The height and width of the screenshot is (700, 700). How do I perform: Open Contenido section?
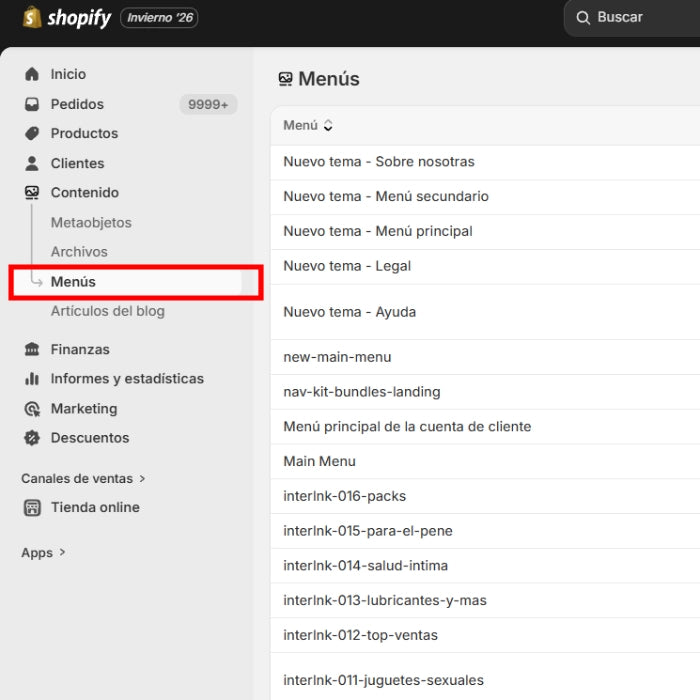pyautogui.click(x=85, y=193)
